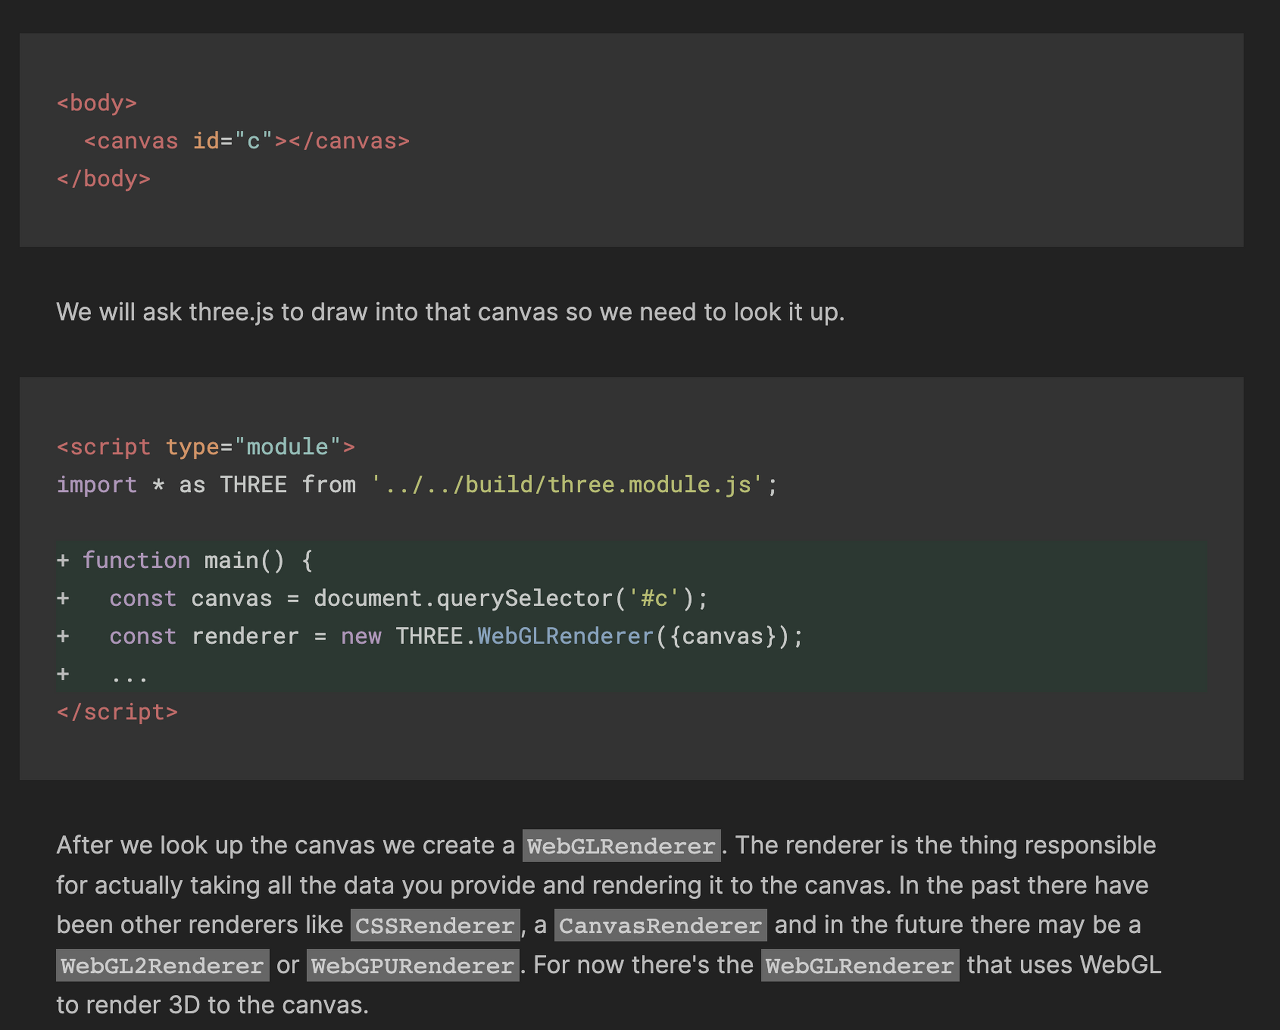Image resolution: width=1280 pixels, height=1030 pixels.
Task: Click the inline WebGPURenderer code term
Action: pyautogui.click(x=413, y=966)
